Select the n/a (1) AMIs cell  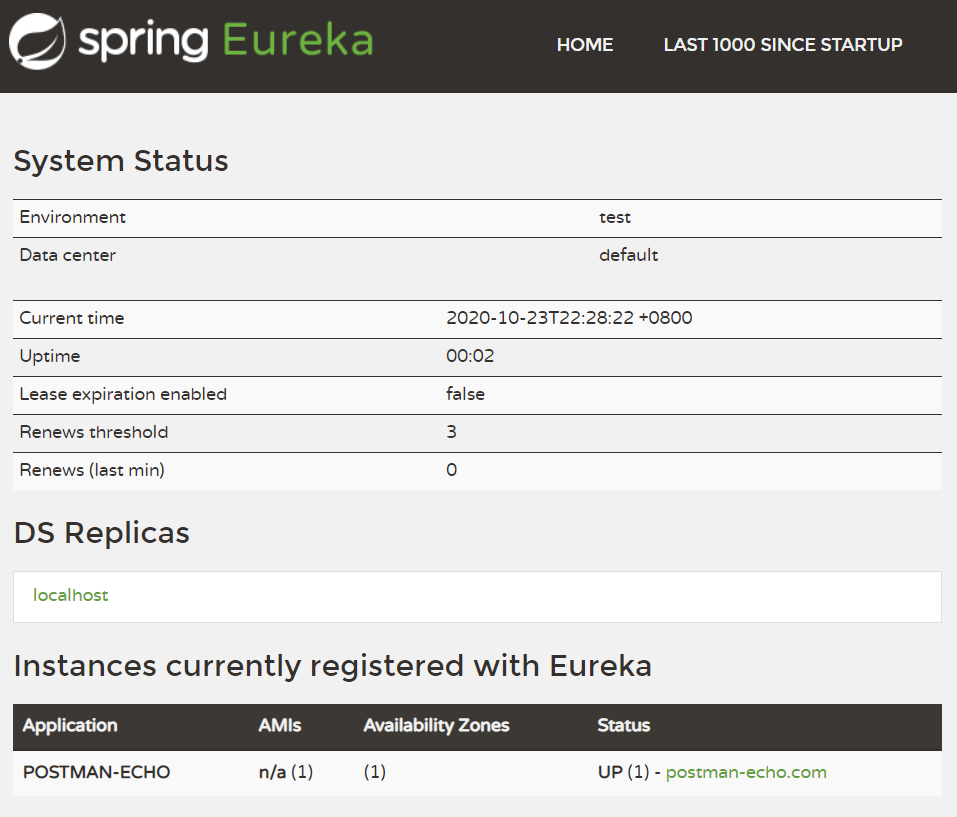pyautogui.click(x=286, y=772)
